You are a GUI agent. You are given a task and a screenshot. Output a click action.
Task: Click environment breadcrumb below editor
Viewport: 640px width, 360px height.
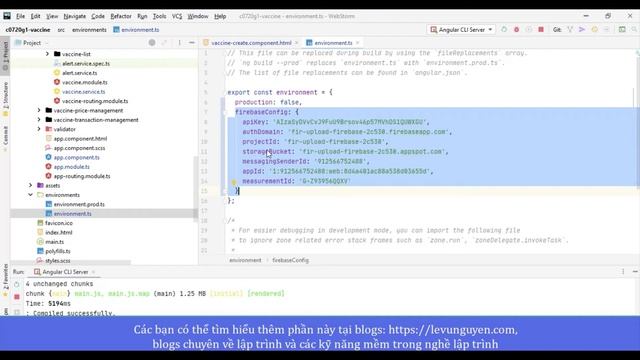[245, 260]
